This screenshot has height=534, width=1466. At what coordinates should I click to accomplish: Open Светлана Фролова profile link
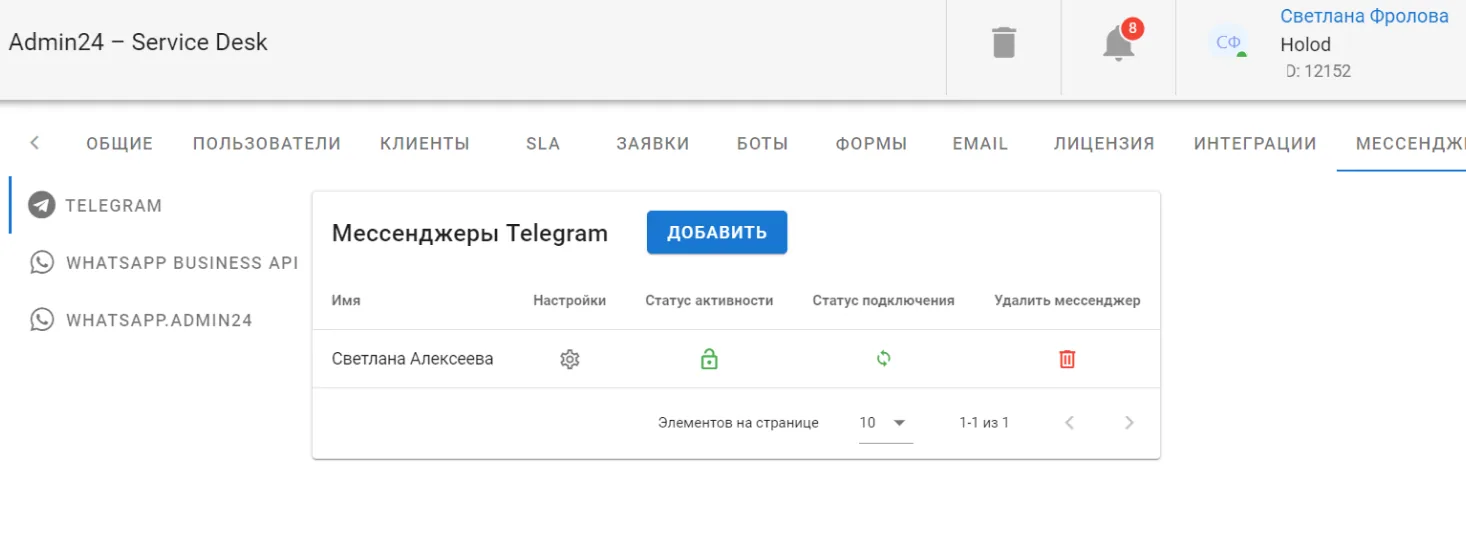point(1364,16)
